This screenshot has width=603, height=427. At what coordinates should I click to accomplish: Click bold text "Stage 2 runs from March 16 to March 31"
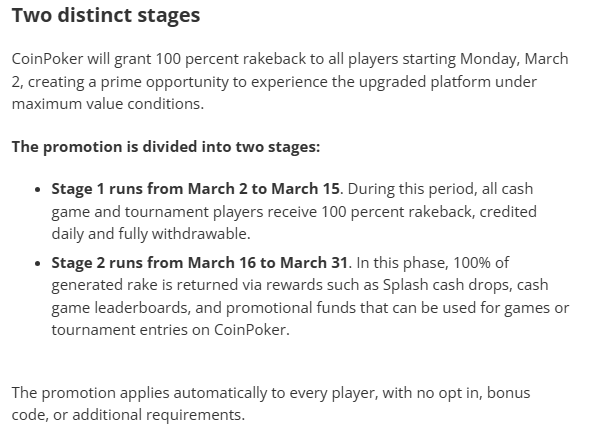click(200, 263)
